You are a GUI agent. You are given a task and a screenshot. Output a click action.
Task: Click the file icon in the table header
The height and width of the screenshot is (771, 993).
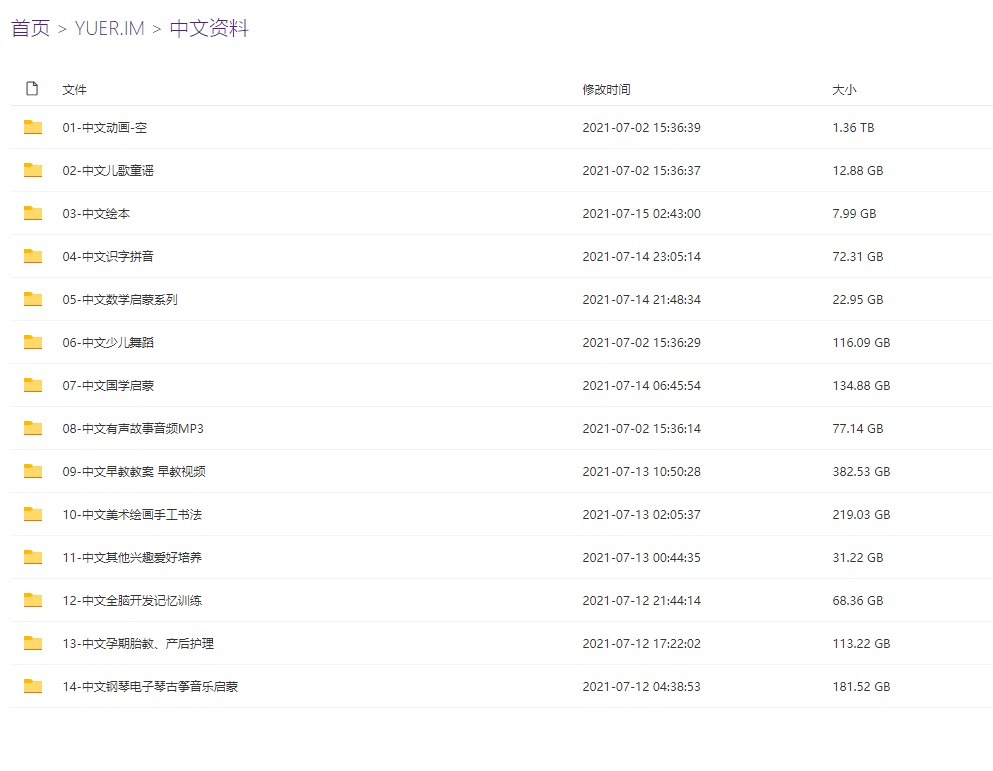click(x=32, y=88)
